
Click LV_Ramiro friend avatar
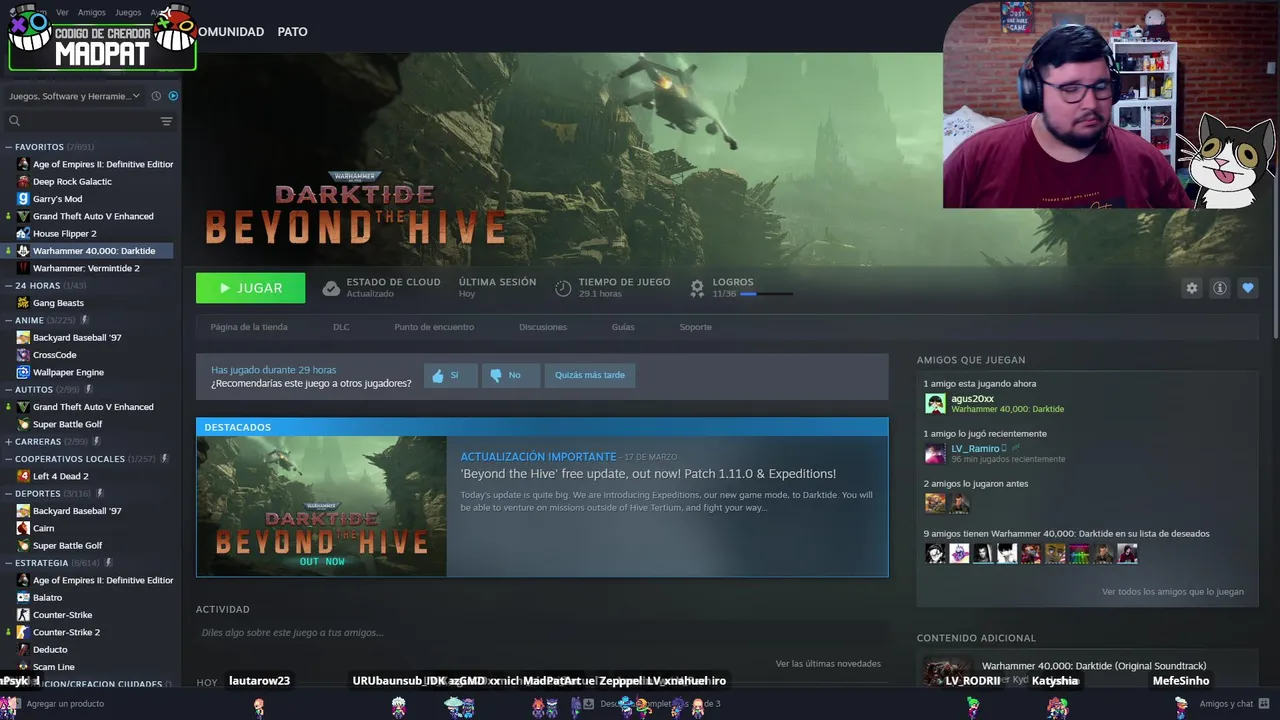pyautogui.click(x=935, y=453)
